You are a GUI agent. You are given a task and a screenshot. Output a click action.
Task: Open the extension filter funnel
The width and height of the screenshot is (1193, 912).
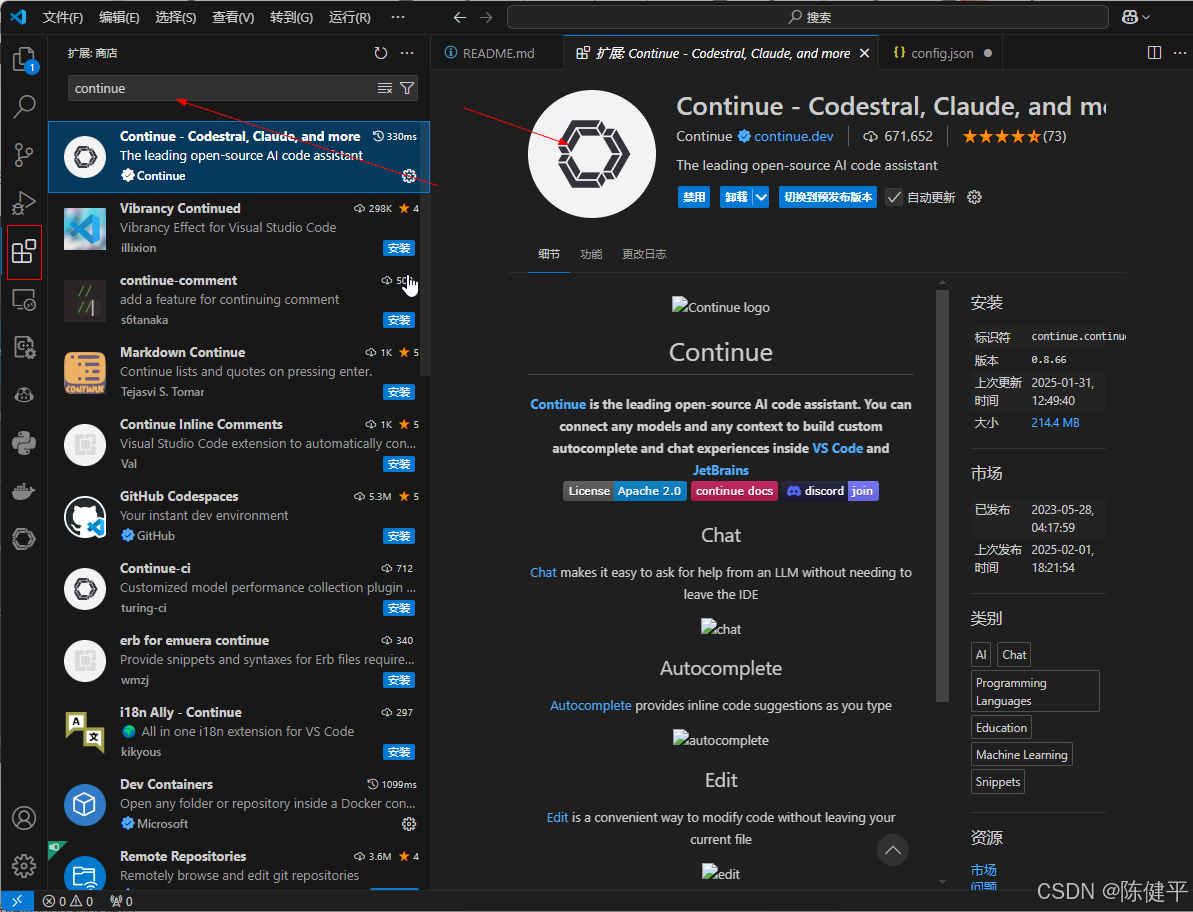point(407,88)
